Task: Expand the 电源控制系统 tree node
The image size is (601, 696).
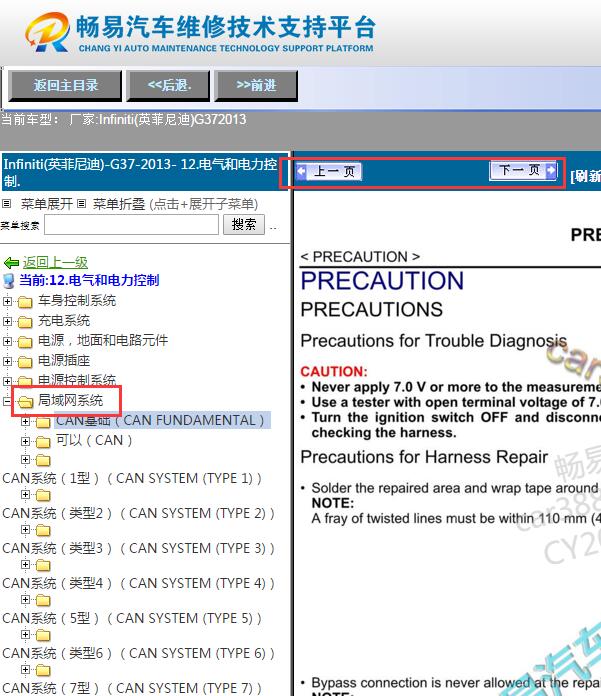Action: [7, 381]
